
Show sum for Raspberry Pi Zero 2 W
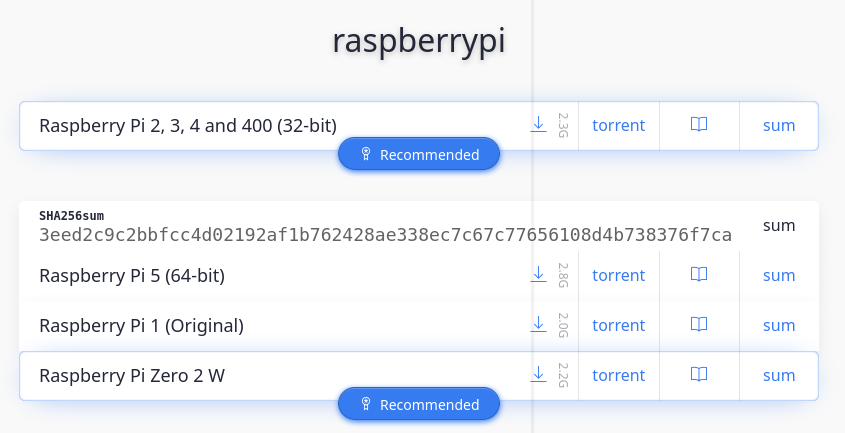[x=779, y=375]
